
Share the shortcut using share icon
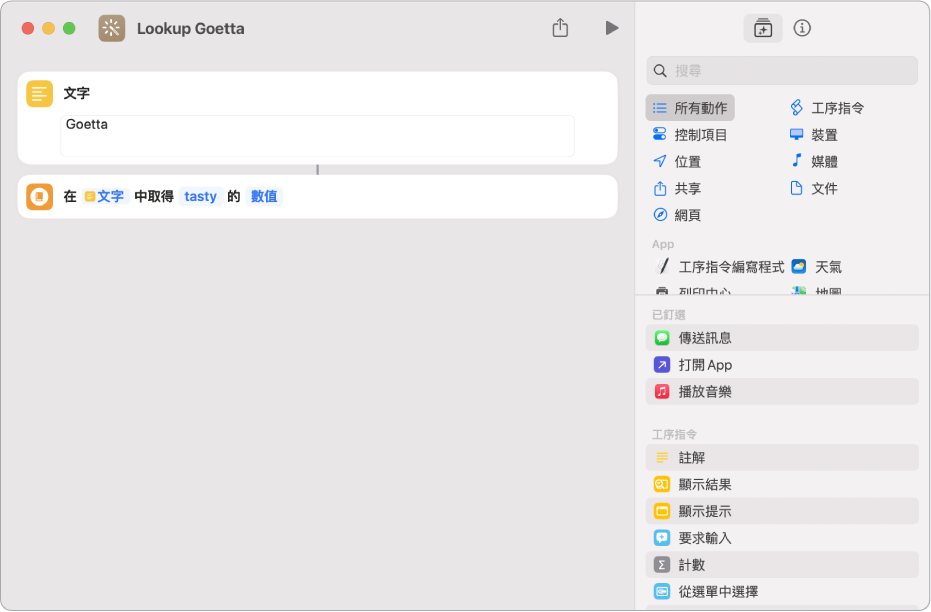[x=560, y=27]
